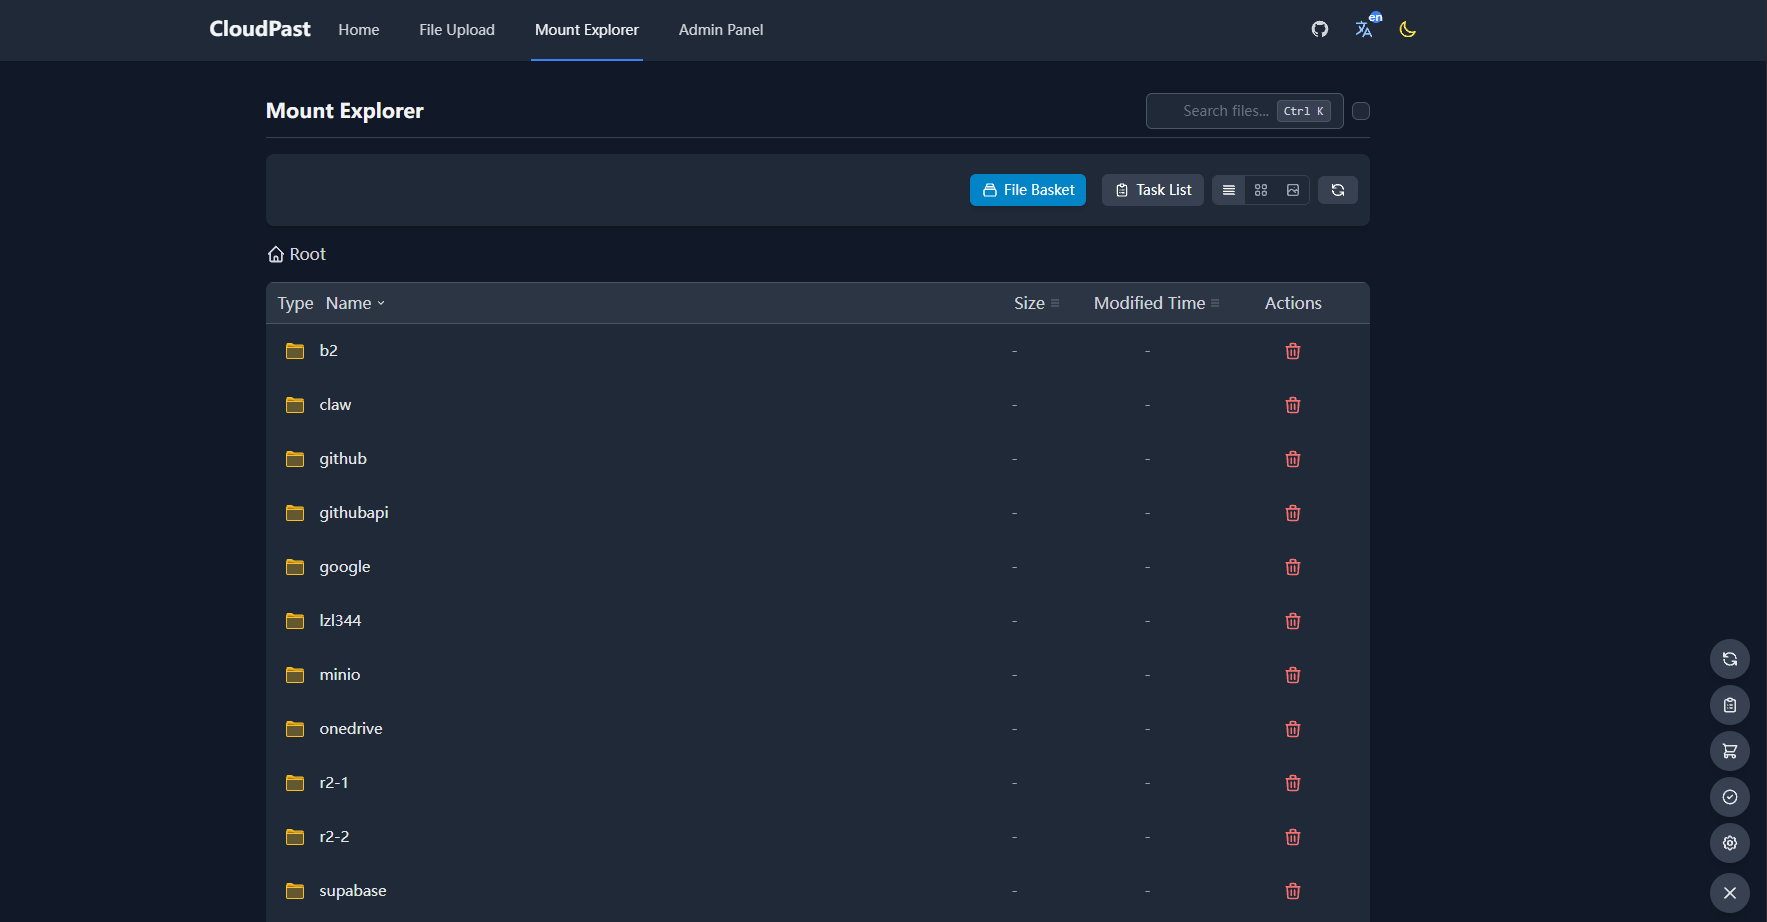Click the floating refresh button
The image size is (1767, 922).
click(x=1730, y=659)
